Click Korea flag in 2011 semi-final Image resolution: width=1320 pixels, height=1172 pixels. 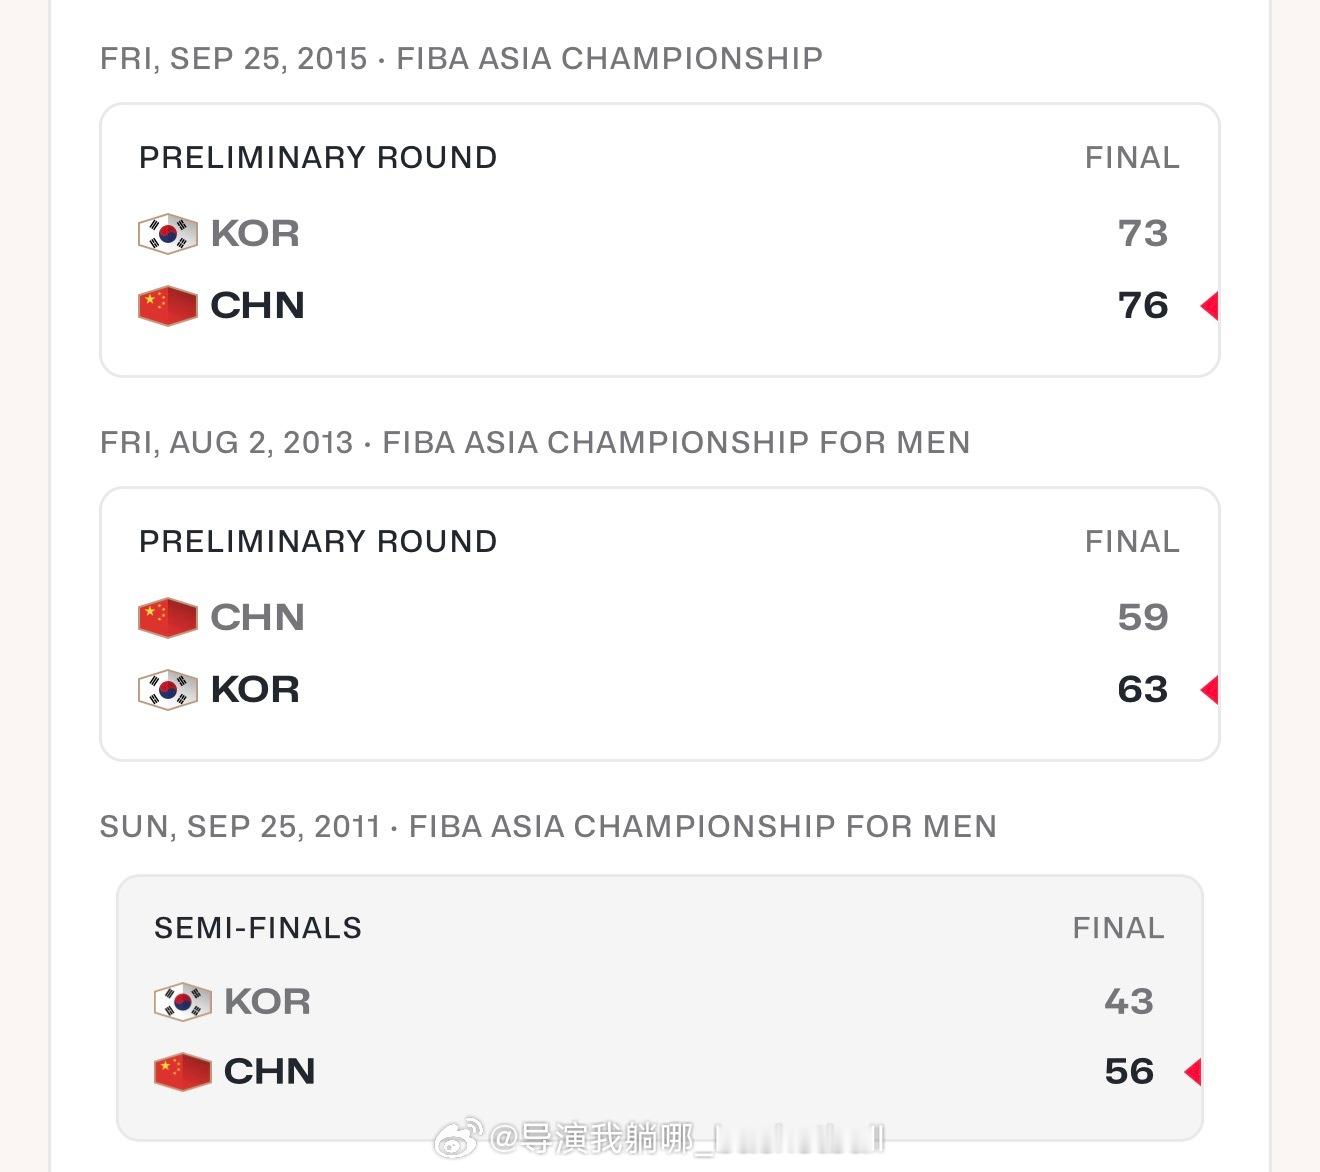[182, 1001]
